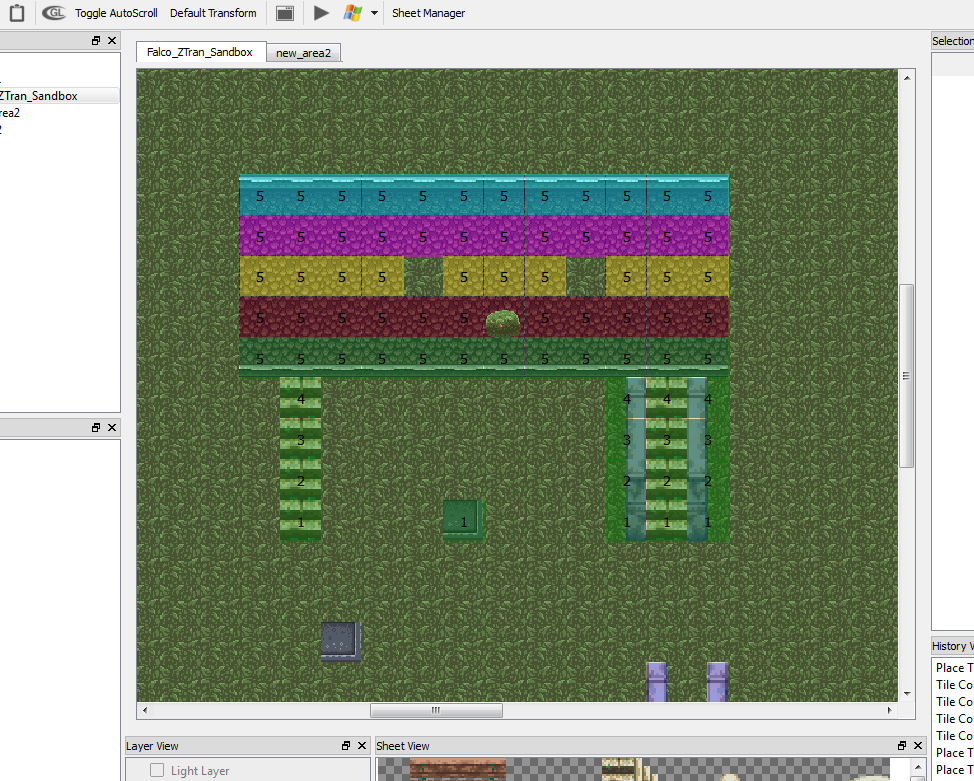Open the Sheet Manager
Image resolution: width=974 pixels, height=781 pixels.
pos(429,13)
